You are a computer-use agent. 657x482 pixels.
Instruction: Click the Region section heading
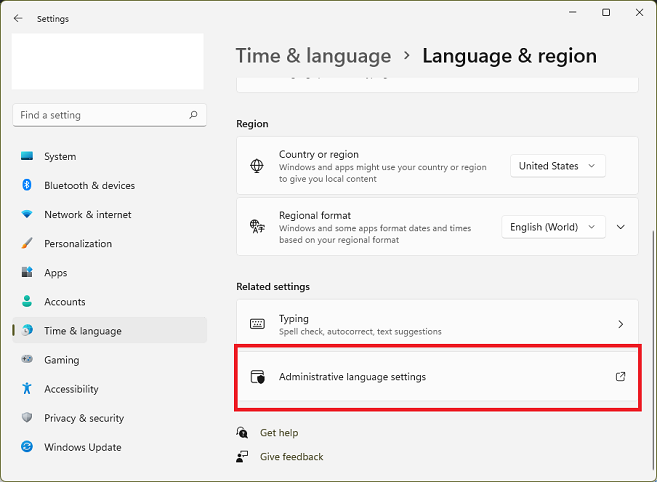click(x=252, y=124)
